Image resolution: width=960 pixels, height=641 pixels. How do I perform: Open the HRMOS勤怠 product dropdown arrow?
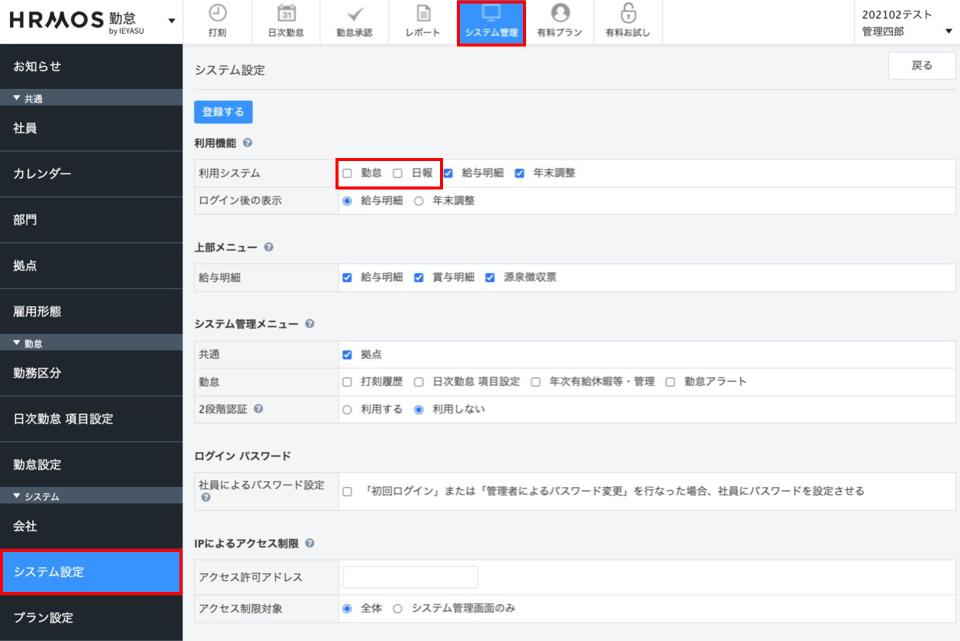click(x=172, y=21)
